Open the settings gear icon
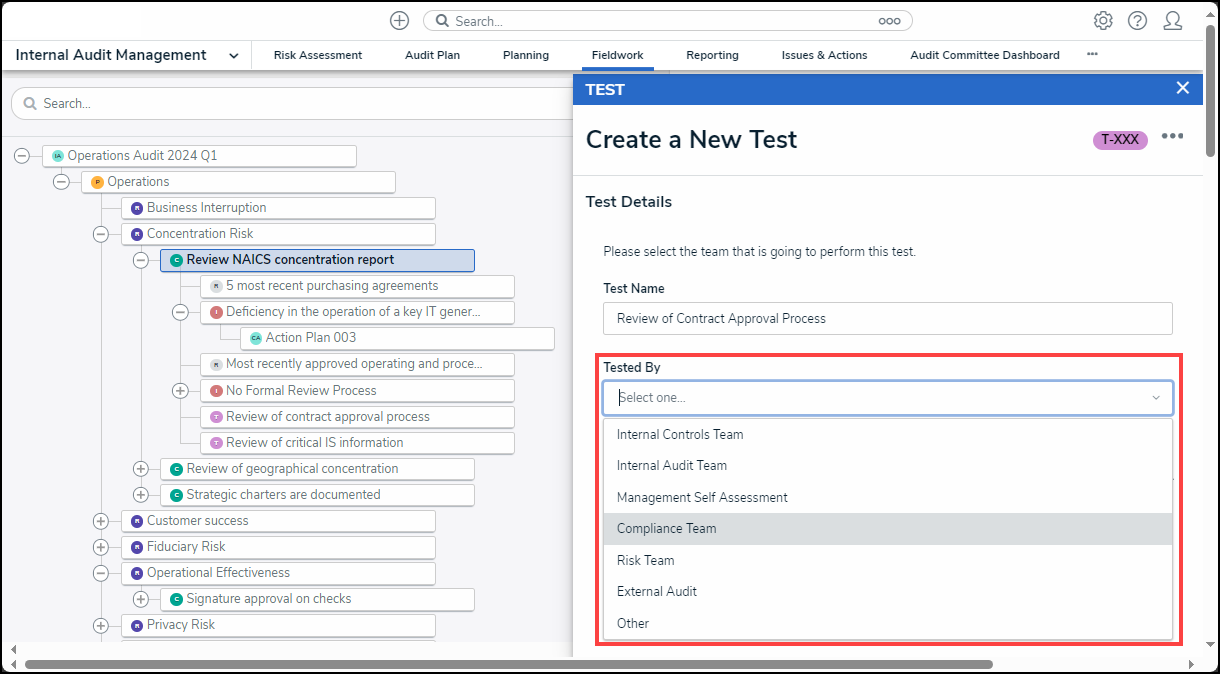Image resolution: width=1220 pixels, height=674 pixels. tap(1103, 21)
